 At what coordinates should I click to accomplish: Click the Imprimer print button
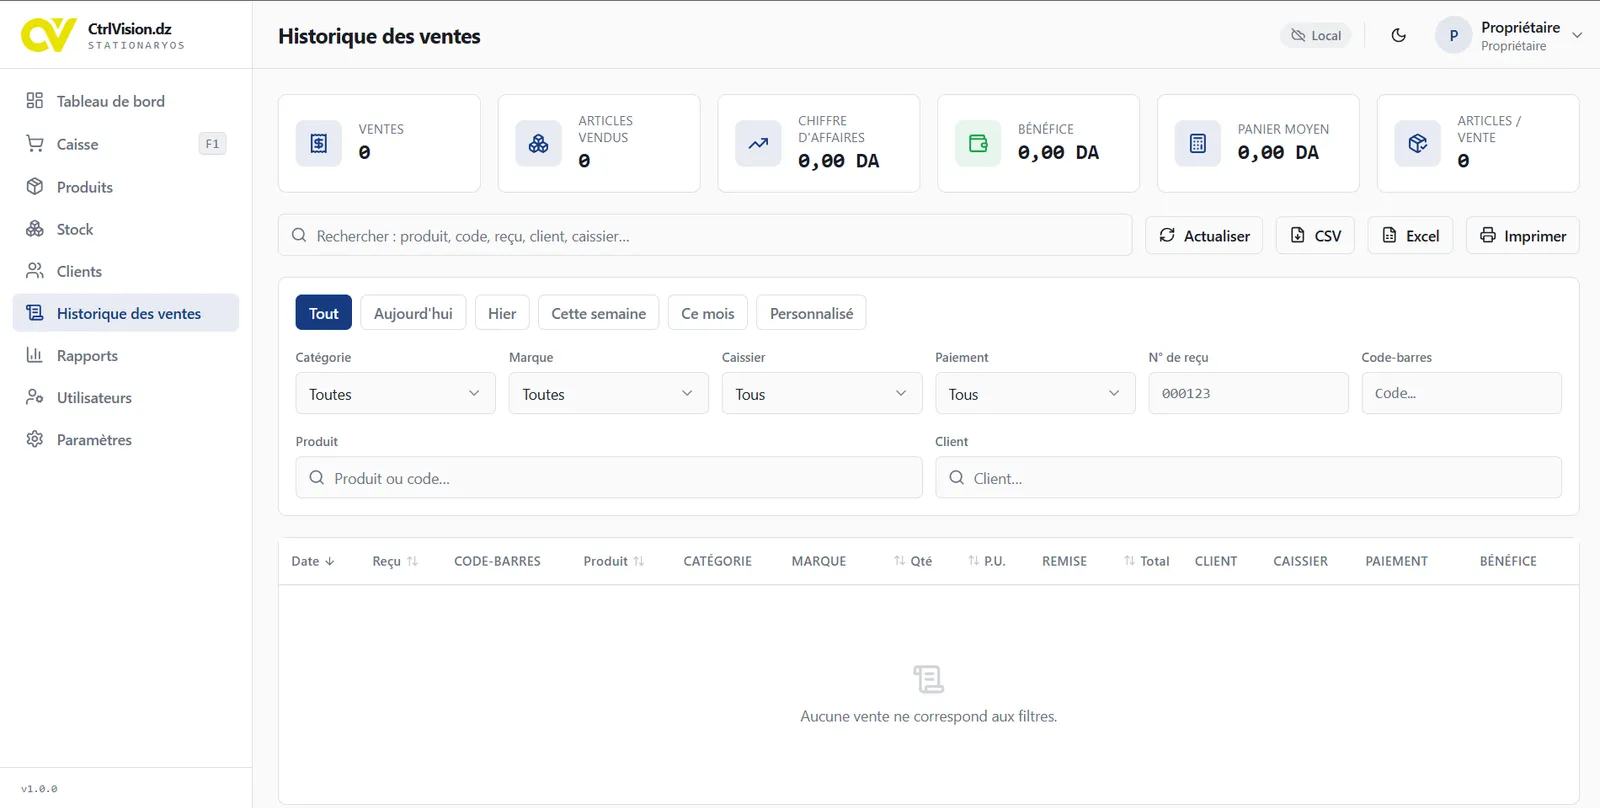tap(1523, 235)
